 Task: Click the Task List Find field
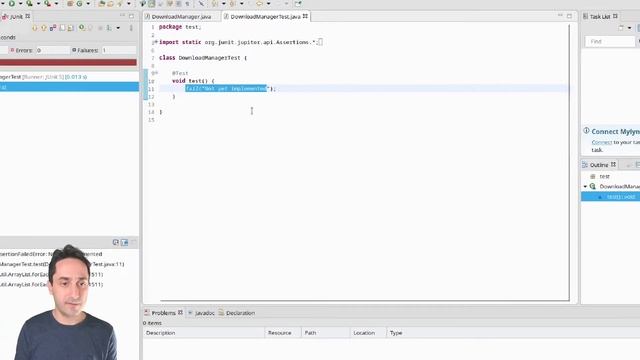point(610,41)
